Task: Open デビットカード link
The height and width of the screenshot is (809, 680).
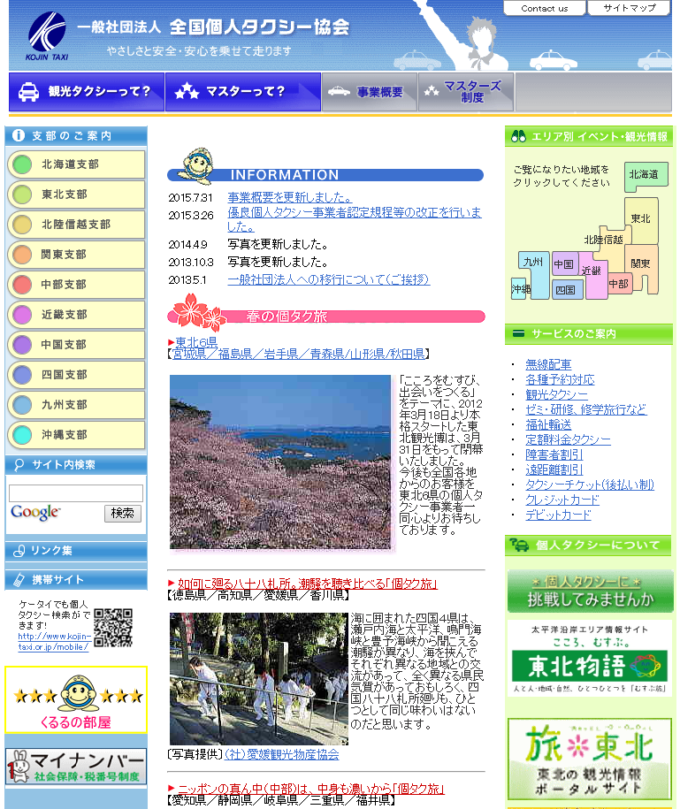Action: (x=558, y=515)
